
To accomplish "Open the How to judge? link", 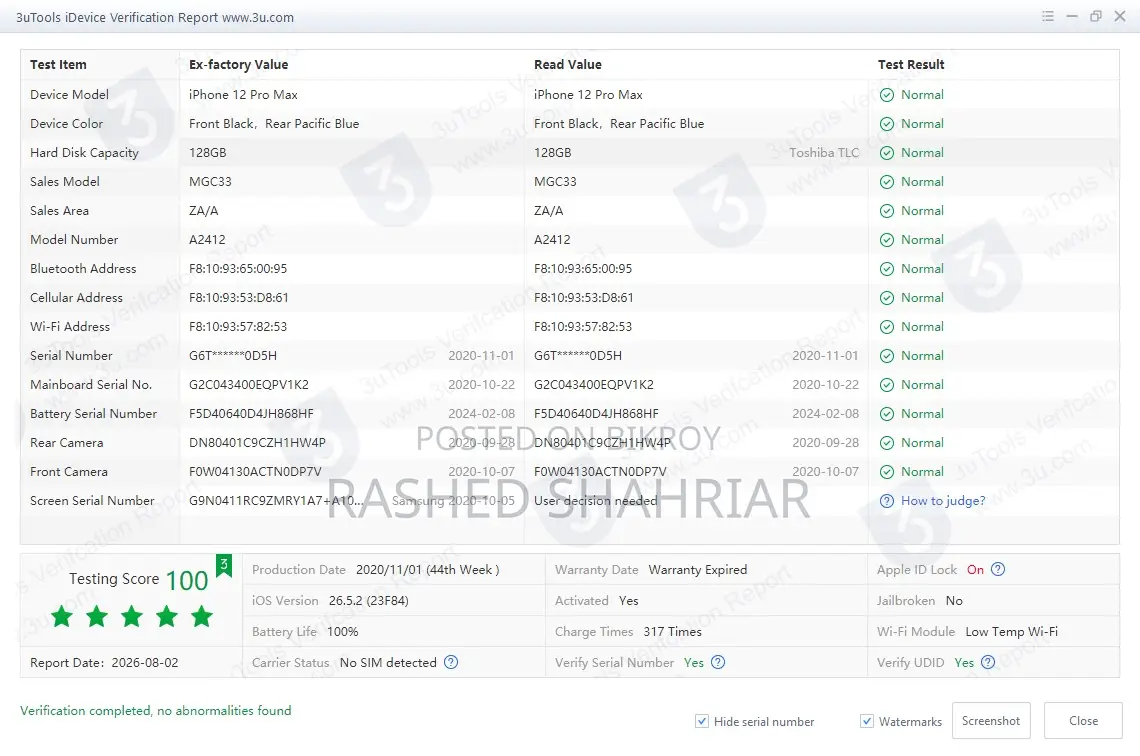I will pos(943,501).
